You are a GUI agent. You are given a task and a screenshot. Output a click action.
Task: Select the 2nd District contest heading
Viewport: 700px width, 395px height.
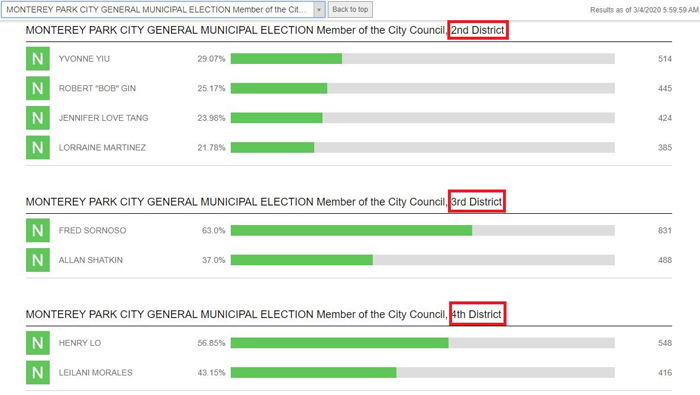point(265,30)
